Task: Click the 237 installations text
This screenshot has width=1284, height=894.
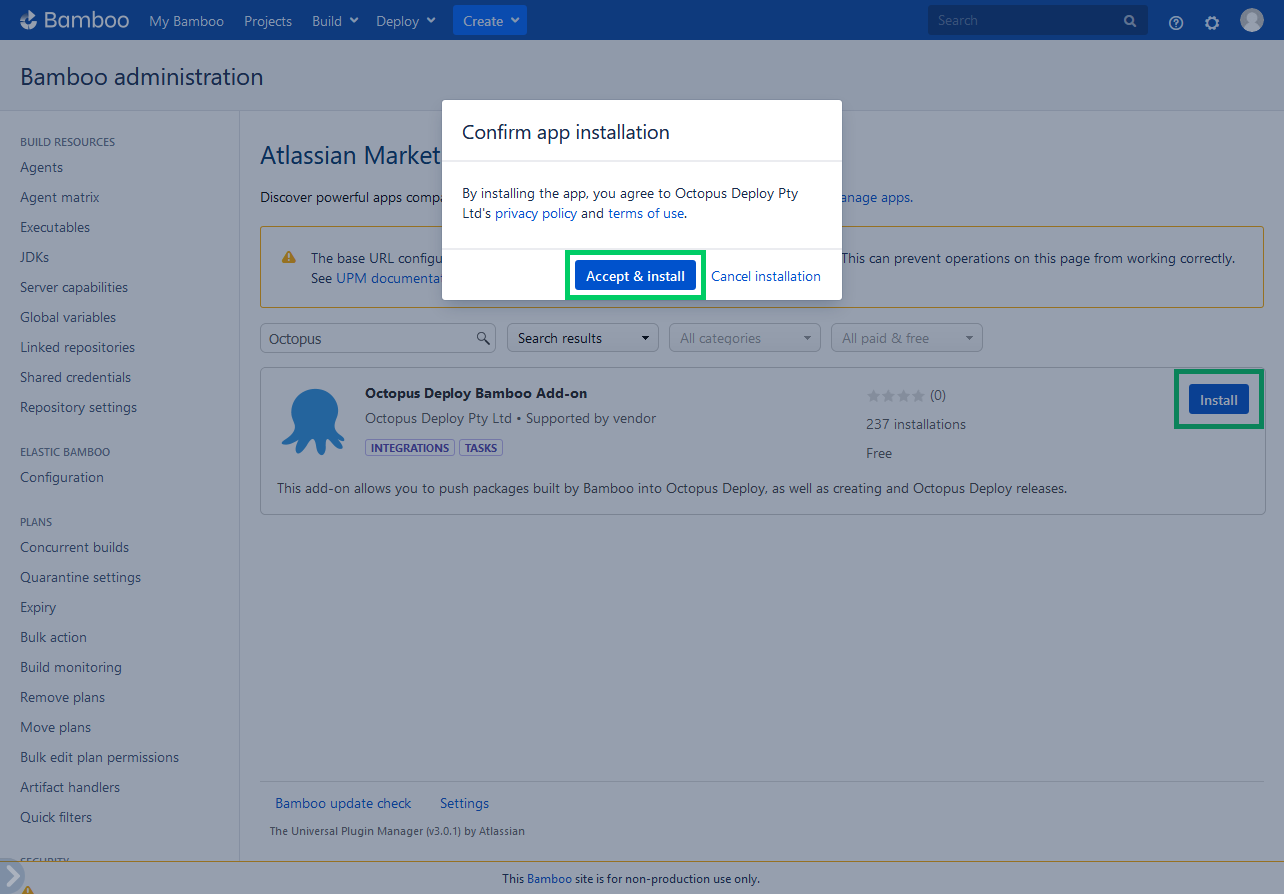Action: point(916,424)
